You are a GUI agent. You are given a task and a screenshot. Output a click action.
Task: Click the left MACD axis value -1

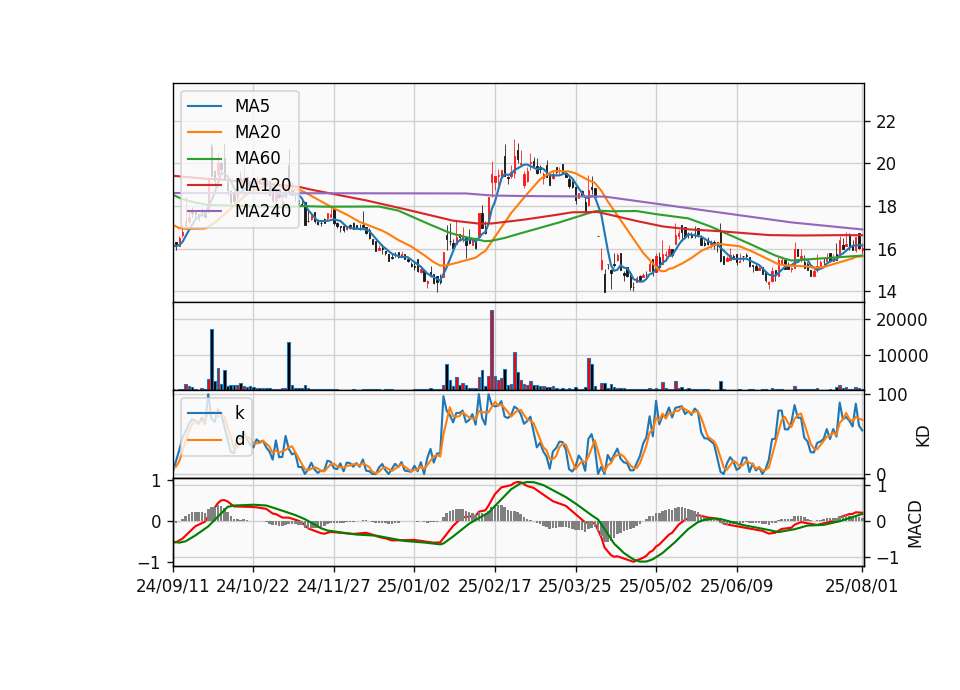point(150,563)
